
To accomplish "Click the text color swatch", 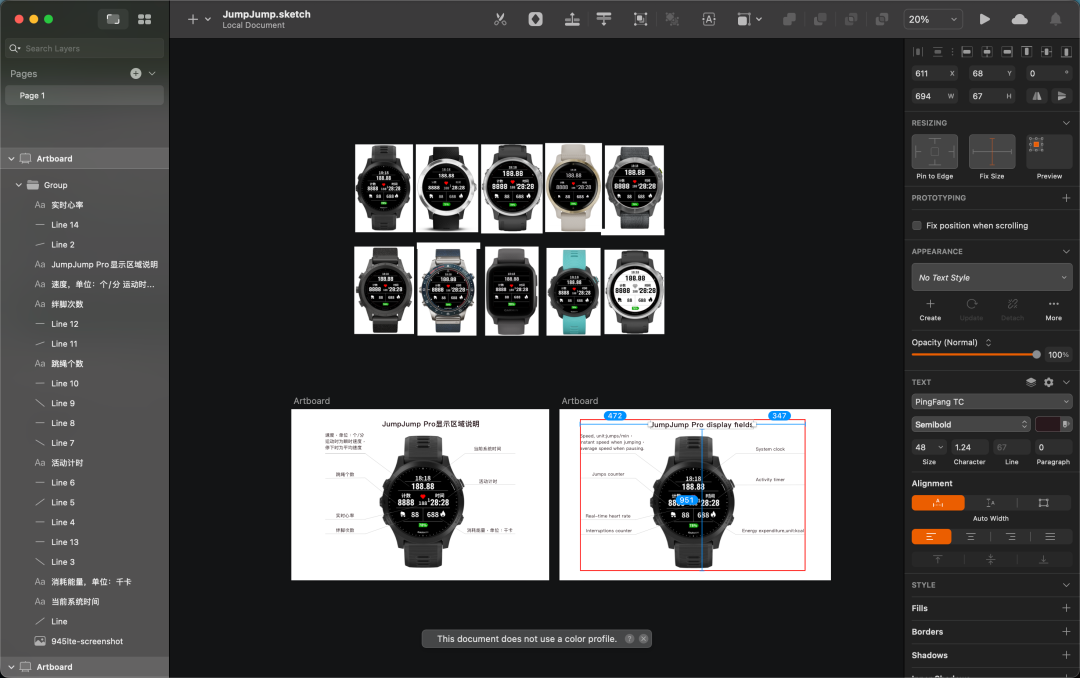I will (1048, 424).
